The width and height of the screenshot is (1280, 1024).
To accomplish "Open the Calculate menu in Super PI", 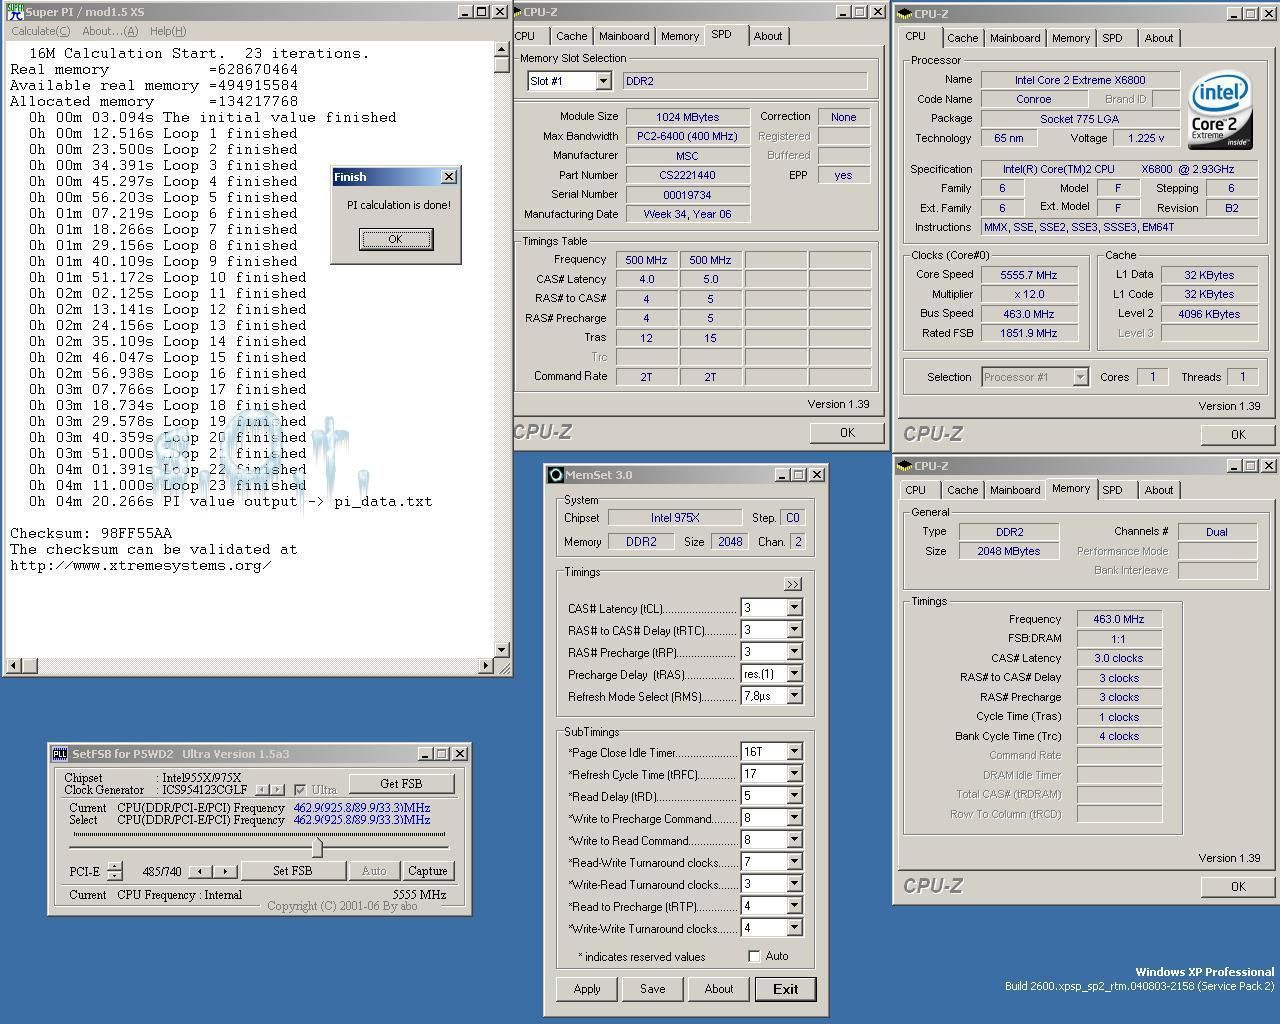I will pos(40,31).
